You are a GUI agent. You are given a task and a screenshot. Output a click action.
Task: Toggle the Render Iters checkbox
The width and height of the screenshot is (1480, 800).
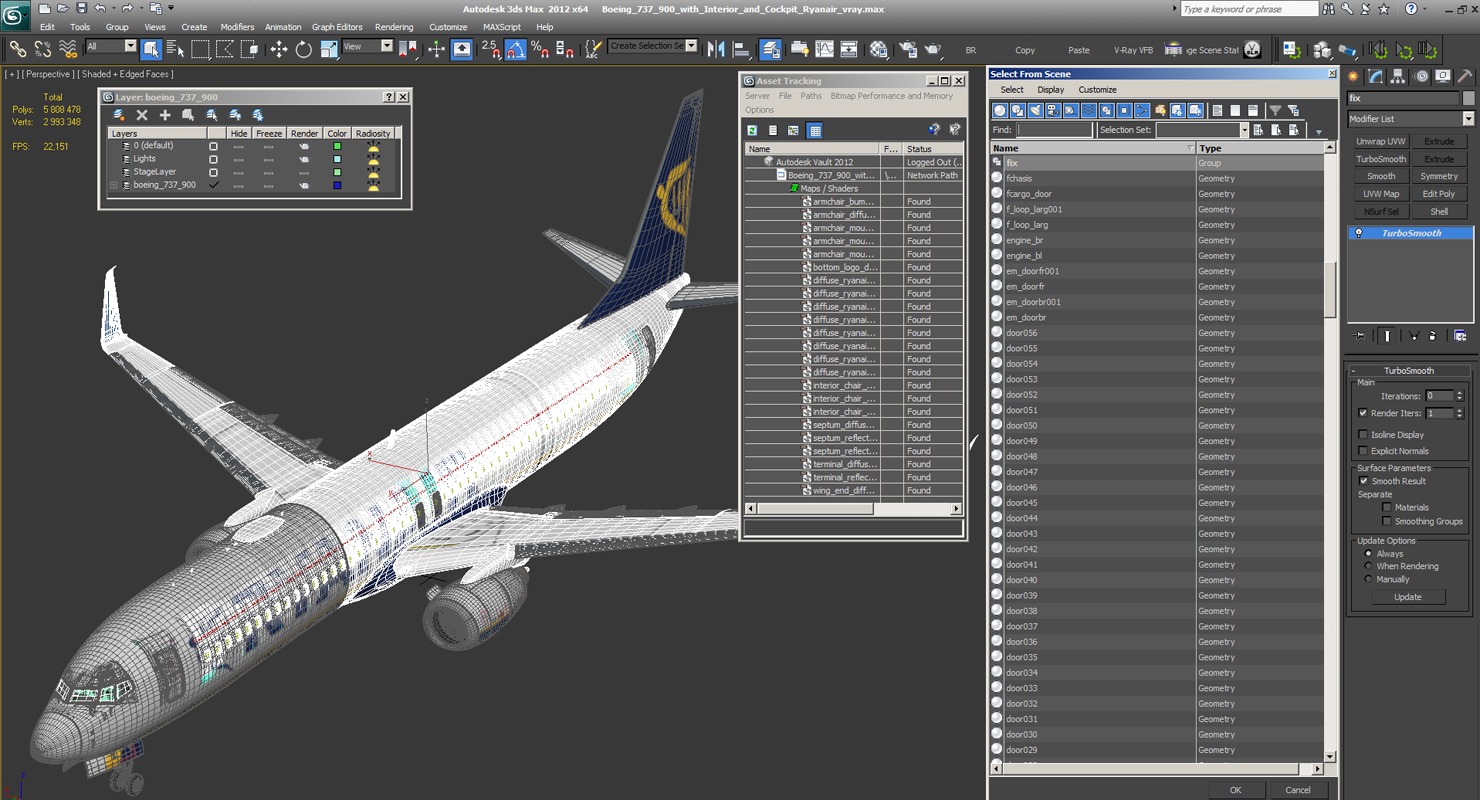pos(1363,413)
